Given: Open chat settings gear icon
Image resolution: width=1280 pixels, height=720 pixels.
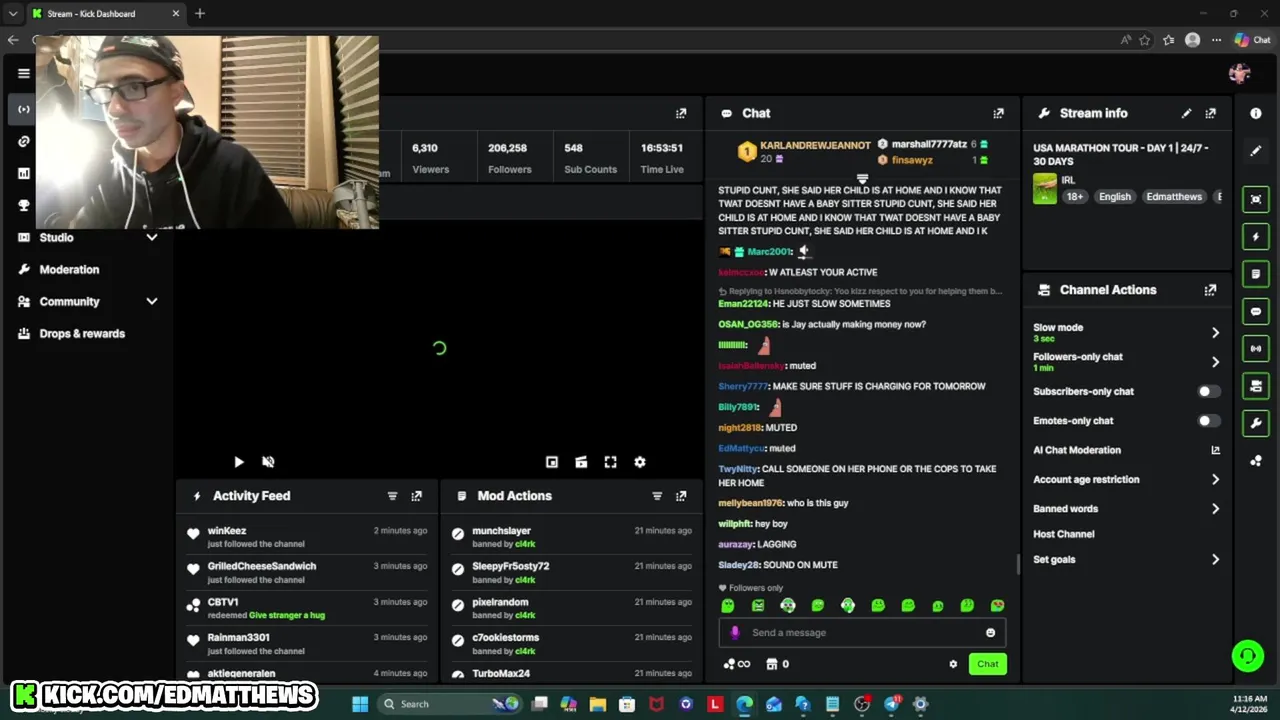Looking at the screenshot, I should pos(953,664).
